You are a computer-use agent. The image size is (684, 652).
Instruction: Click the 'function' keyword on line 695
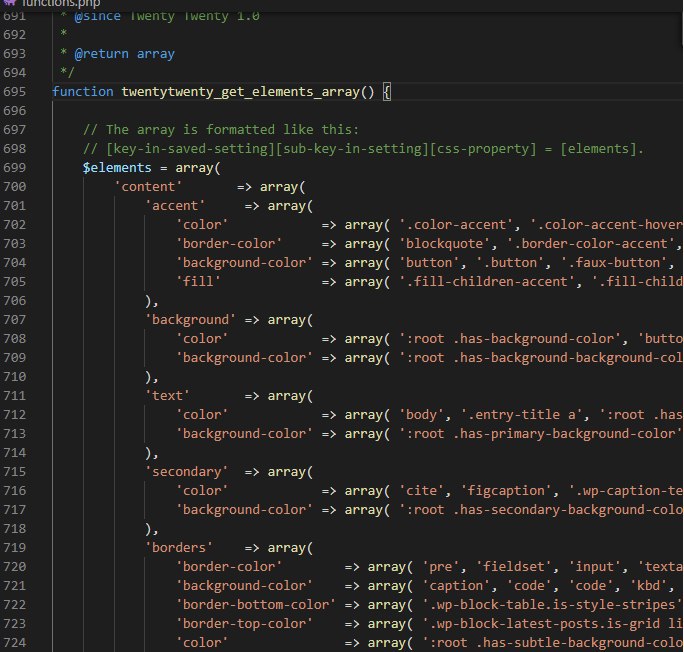coord(83,92)
